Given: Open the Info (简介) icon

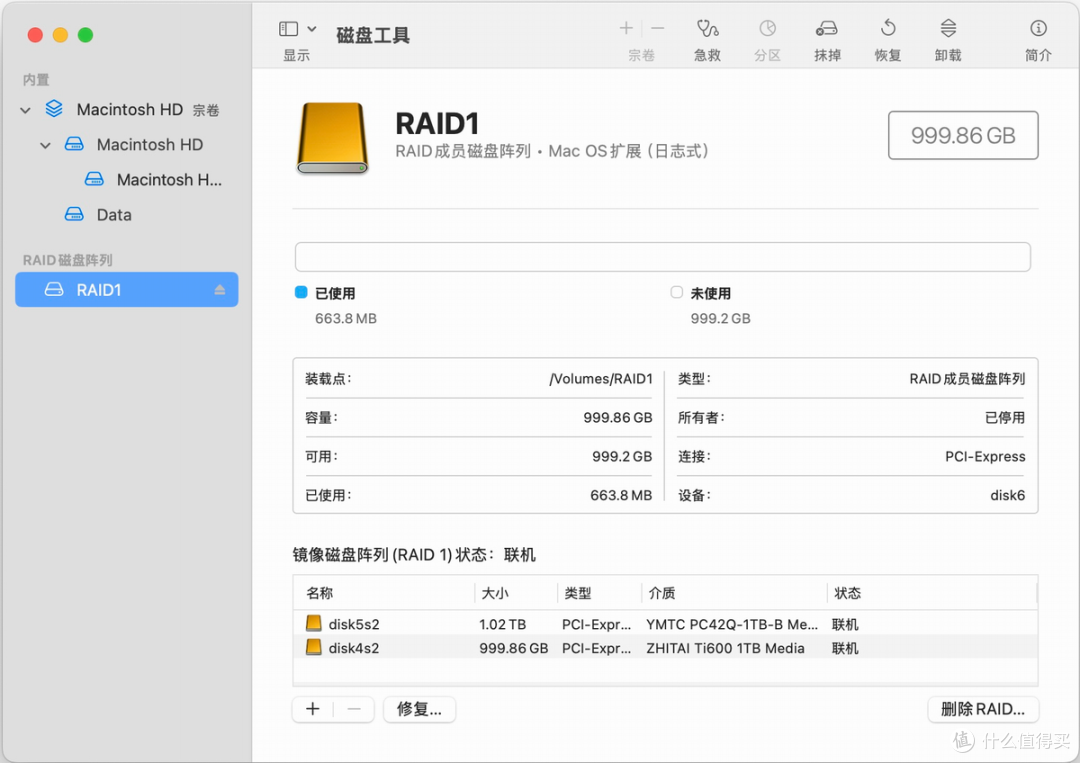Looking at the screenshot, I should 1038,28.
